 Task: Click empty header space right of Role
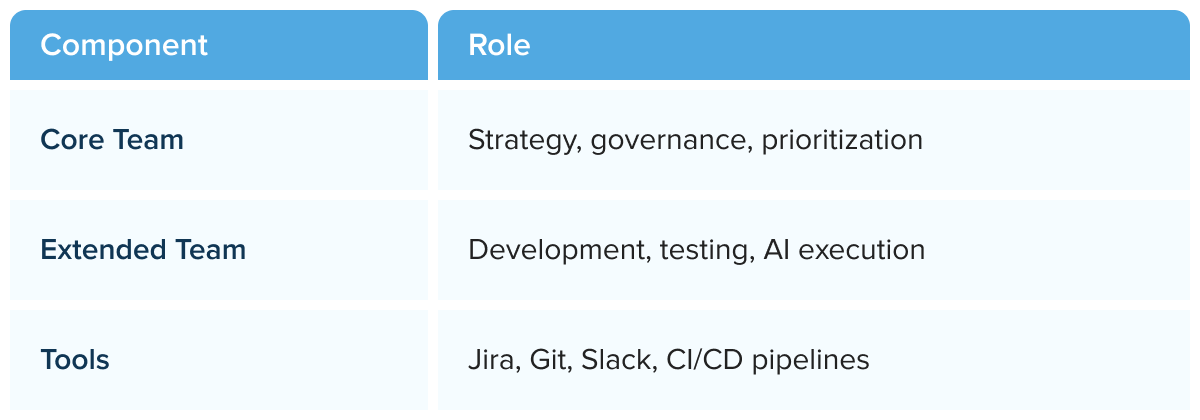pyautogui.click(x=860, y=45)
